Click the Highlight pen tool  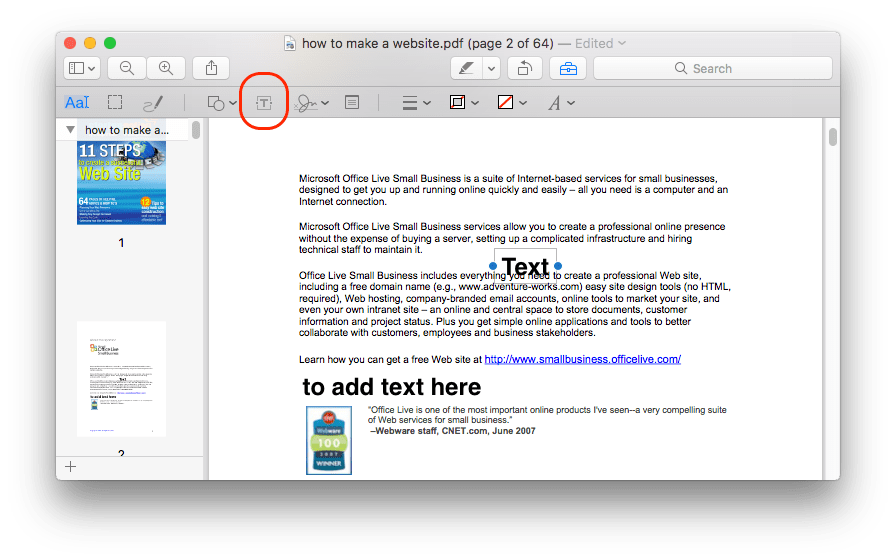coord(466,69)
